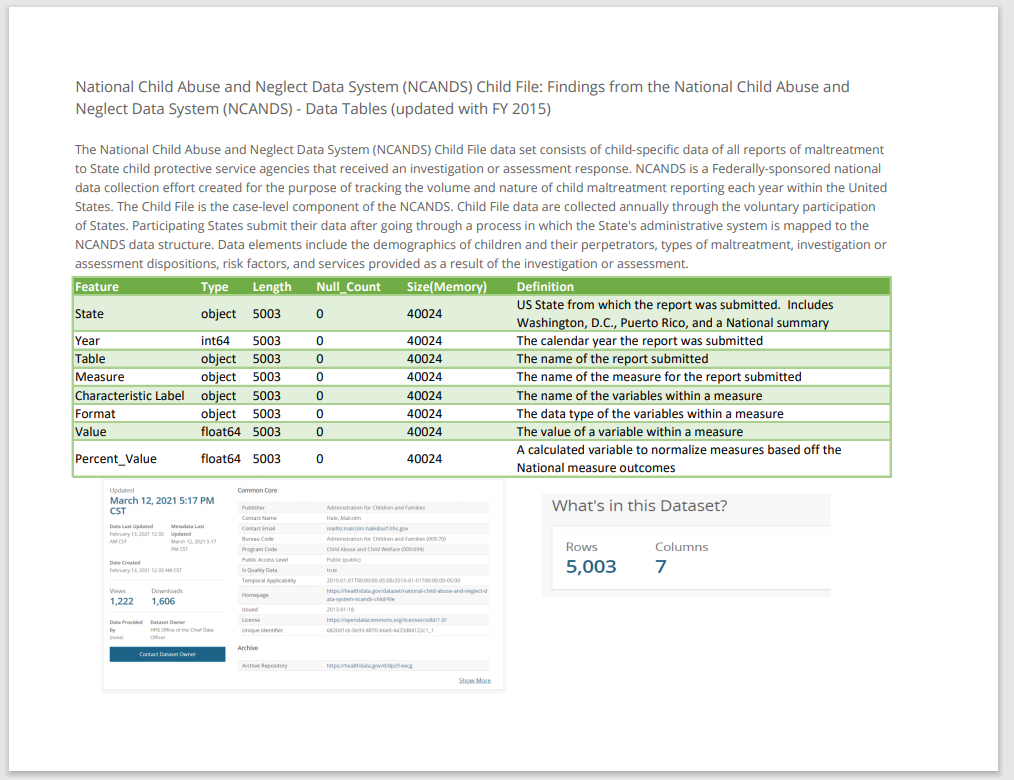Click the Definition column header

[x=545, y=287]
